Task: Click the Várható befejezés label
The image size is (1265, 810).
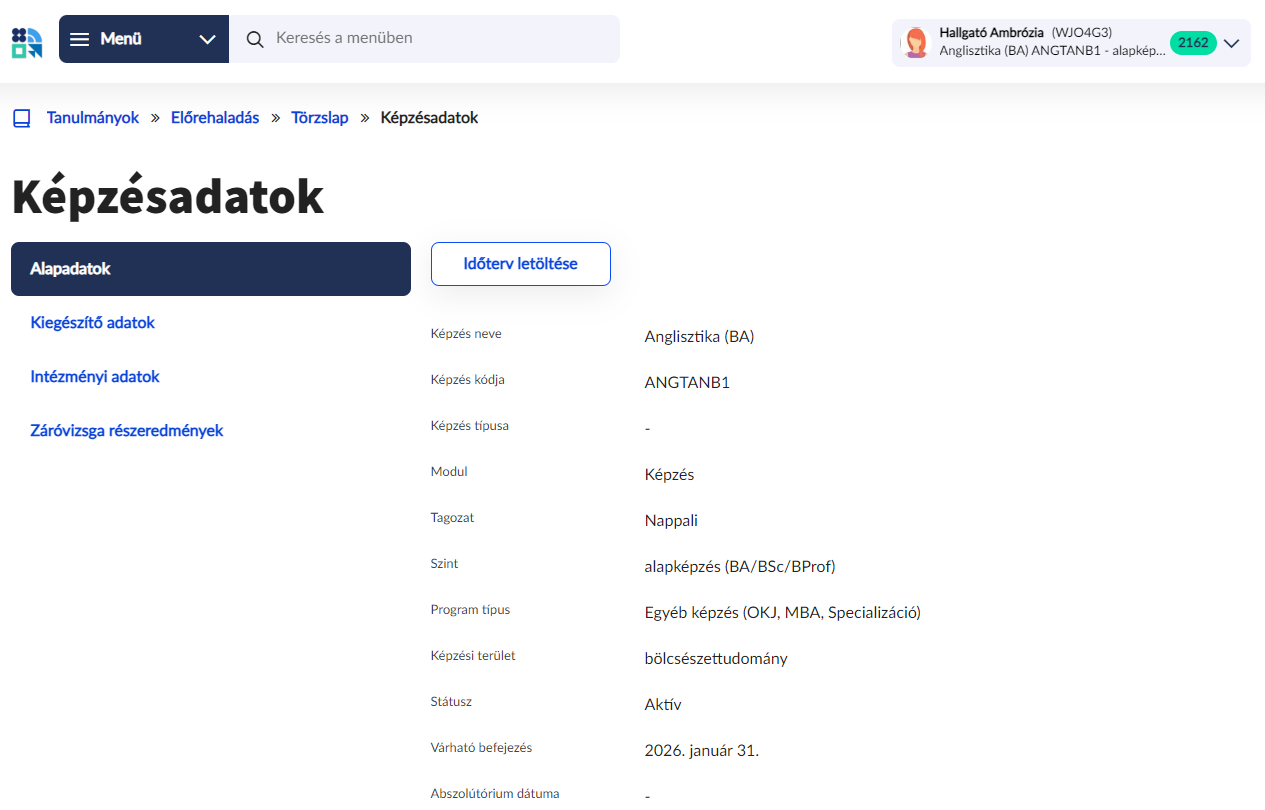Action: click(481, 748)
